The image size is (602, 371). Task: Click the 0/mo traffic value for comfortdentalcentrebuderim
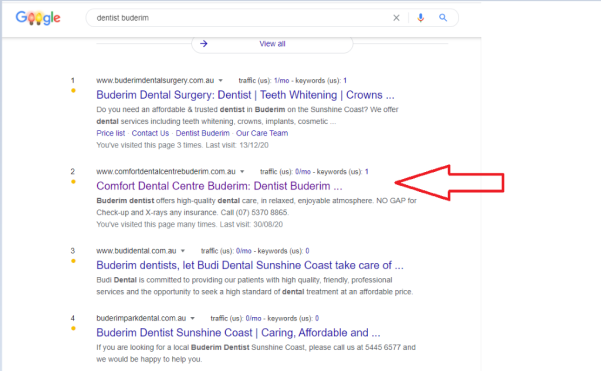pyautogui.click(x=303, y=172)
